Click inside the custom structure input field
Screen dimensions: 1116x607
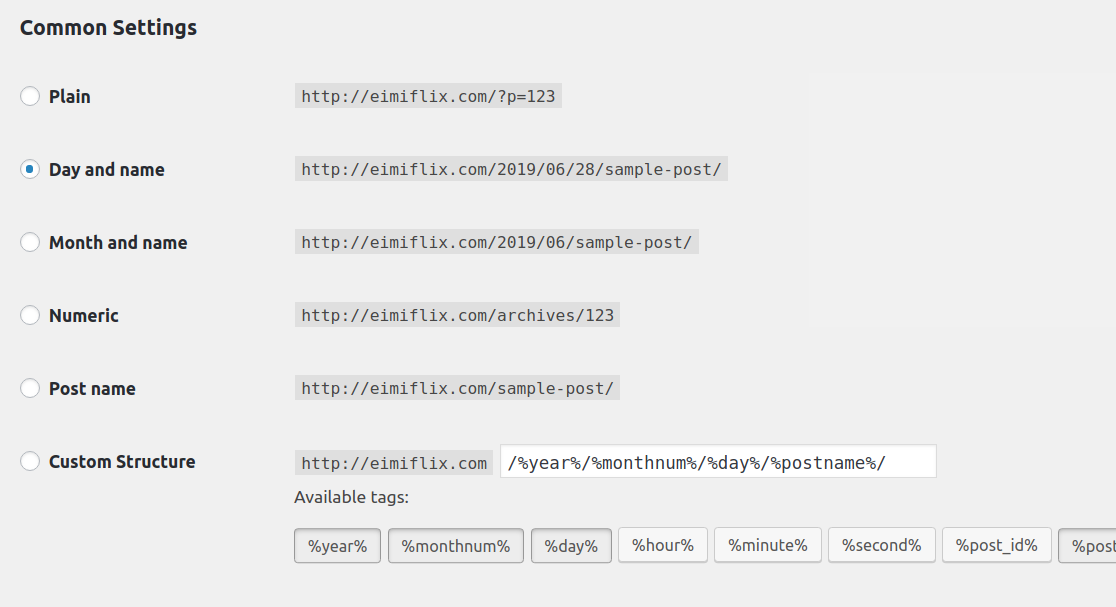[717, 461]
